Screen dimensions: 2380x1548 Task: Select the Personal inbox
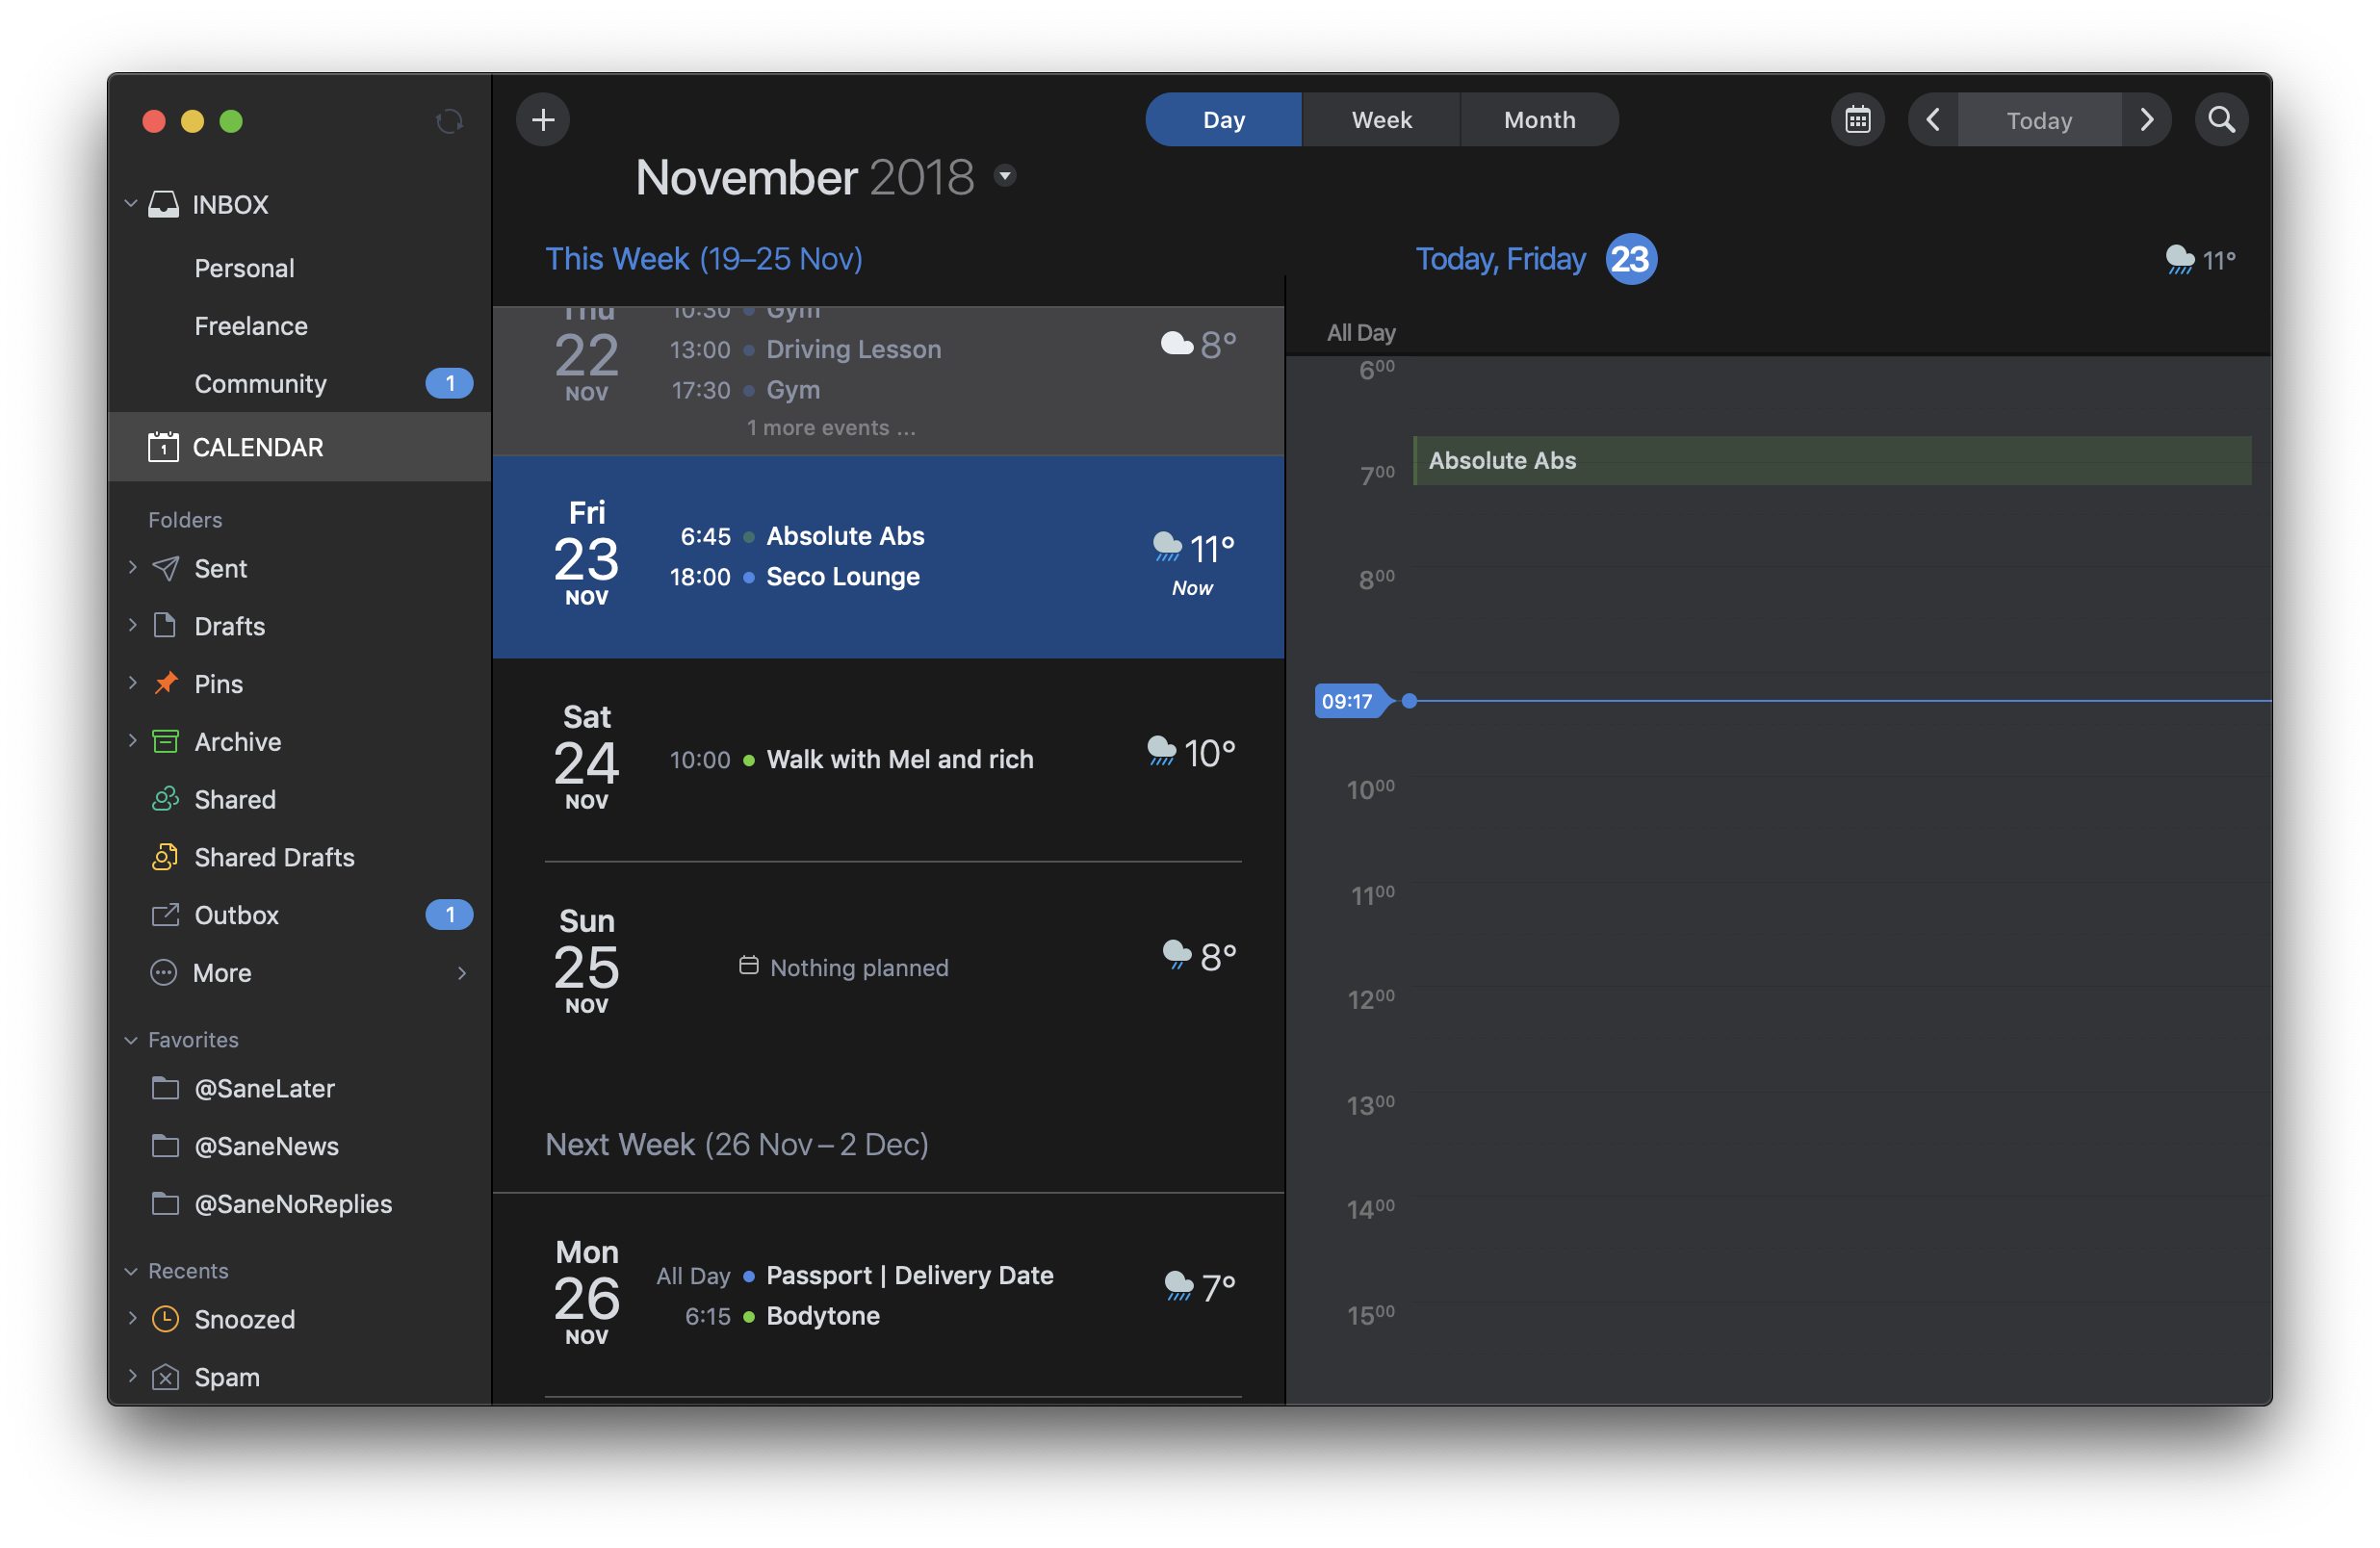244,268
